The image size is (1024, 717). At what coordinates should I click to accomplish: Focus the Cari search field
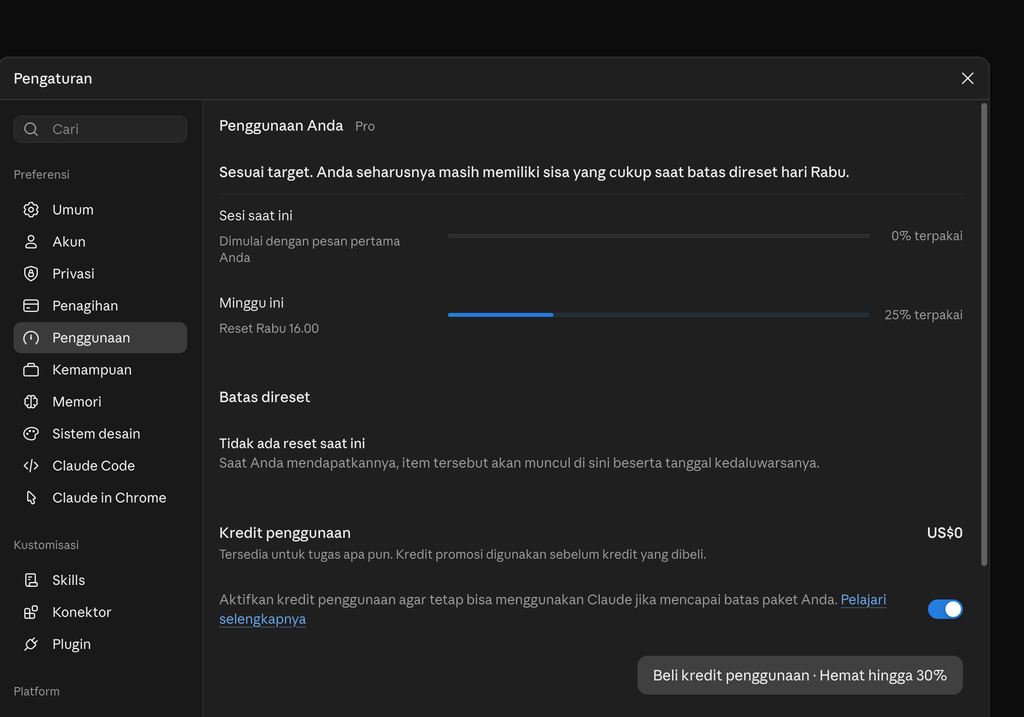100,129
